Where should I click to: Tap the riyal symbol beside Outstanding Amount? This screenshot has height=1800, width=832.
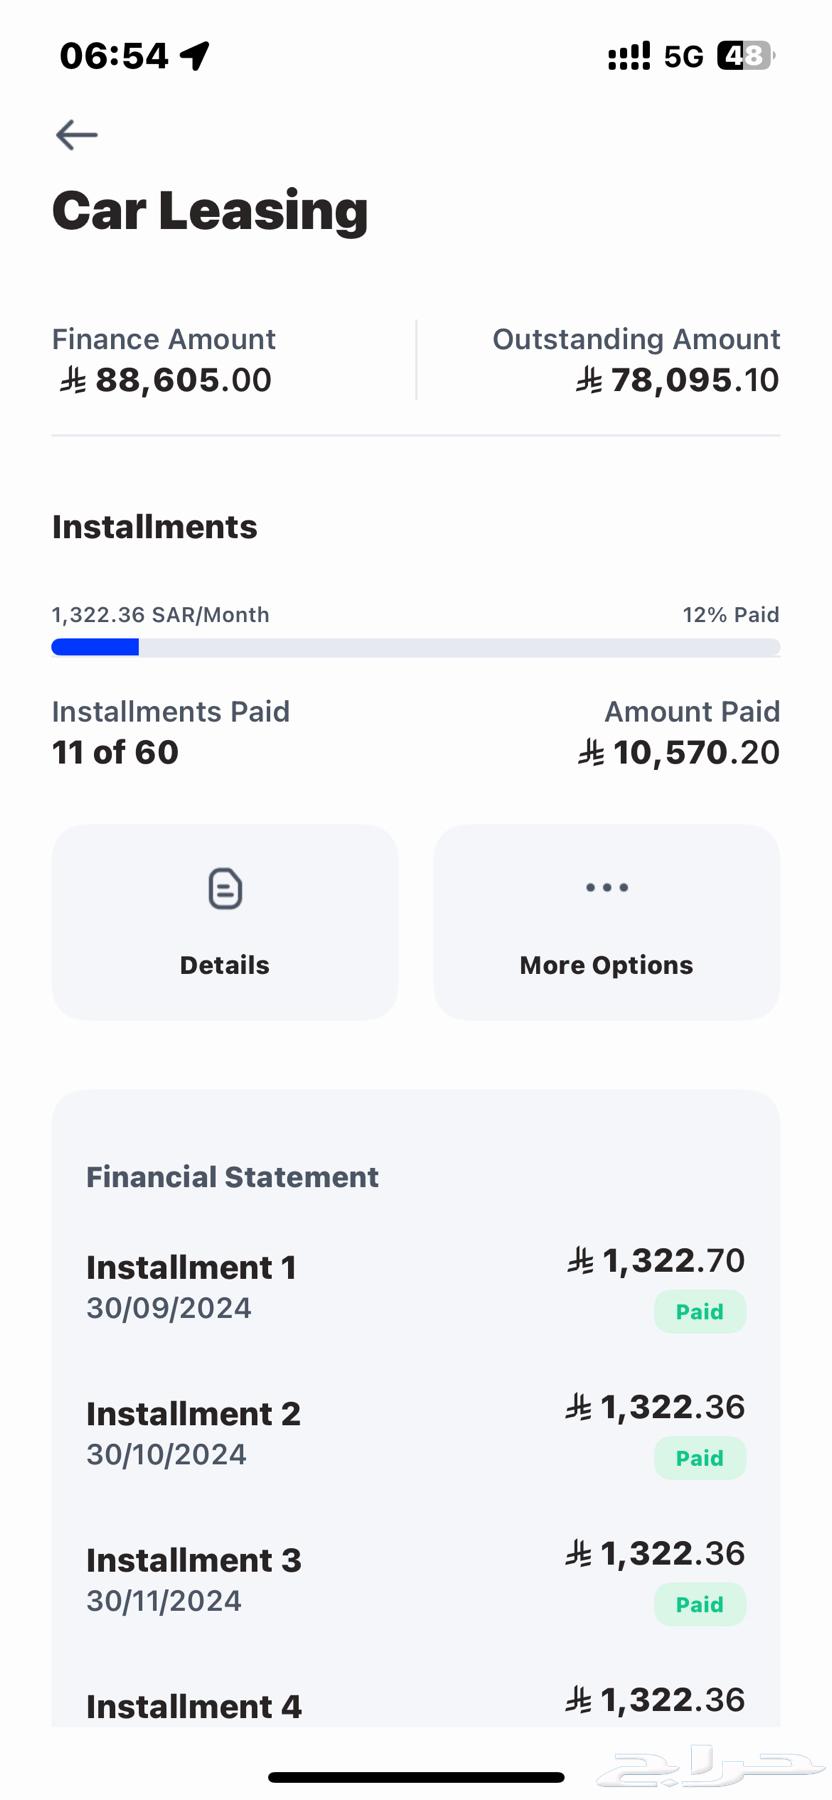click(589, 381)
